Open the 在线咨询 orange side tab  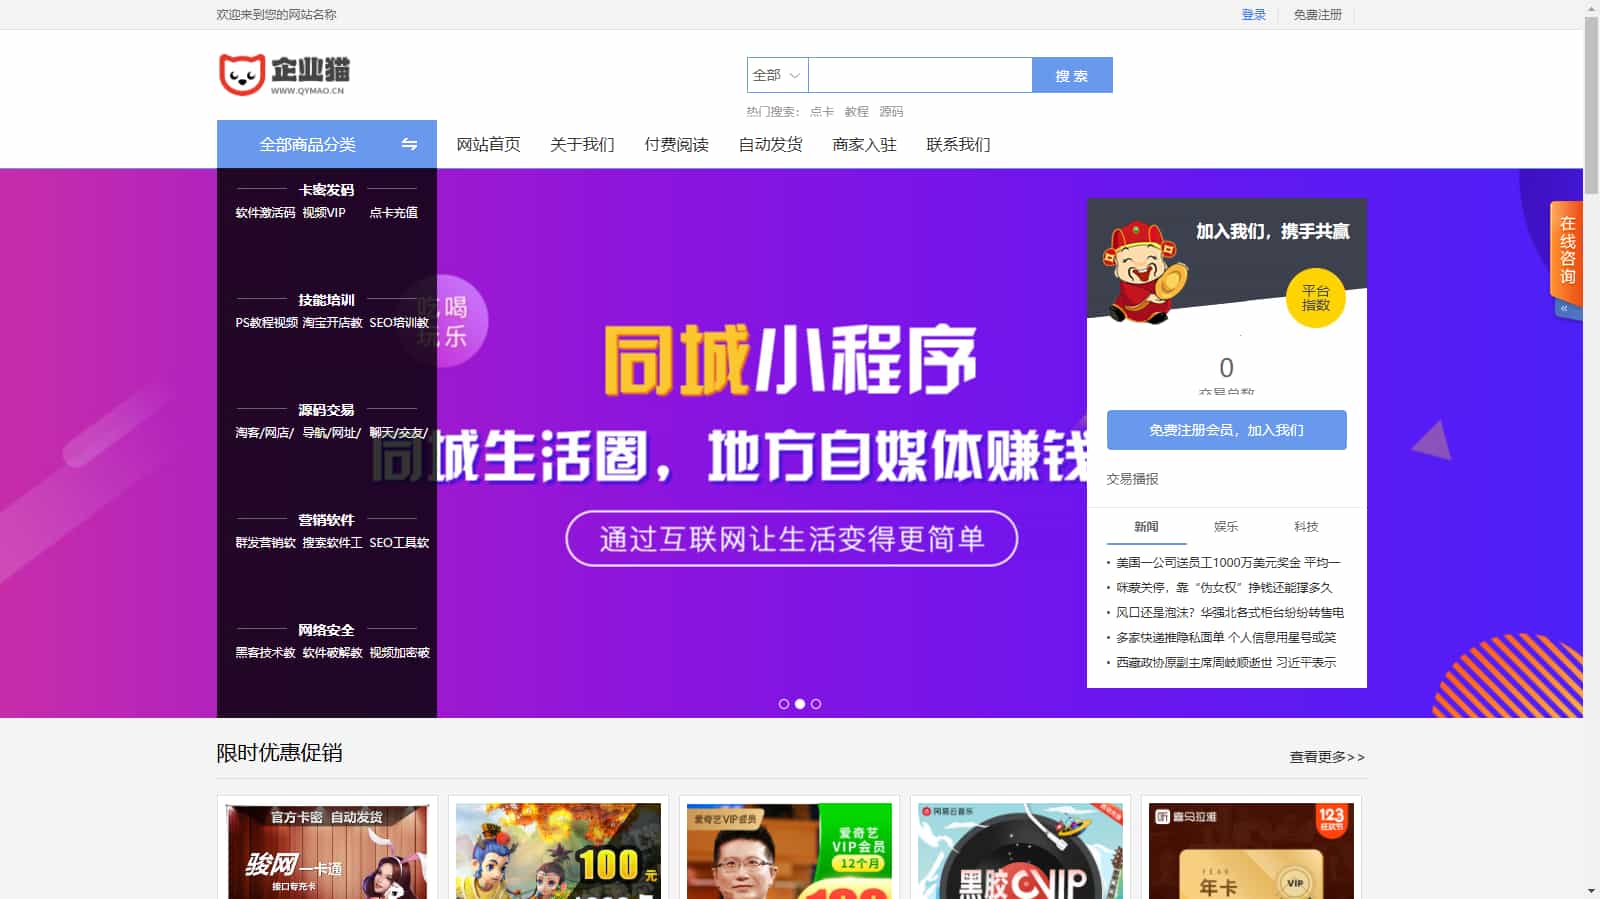pyautogui.click(x=1567, y=250)
